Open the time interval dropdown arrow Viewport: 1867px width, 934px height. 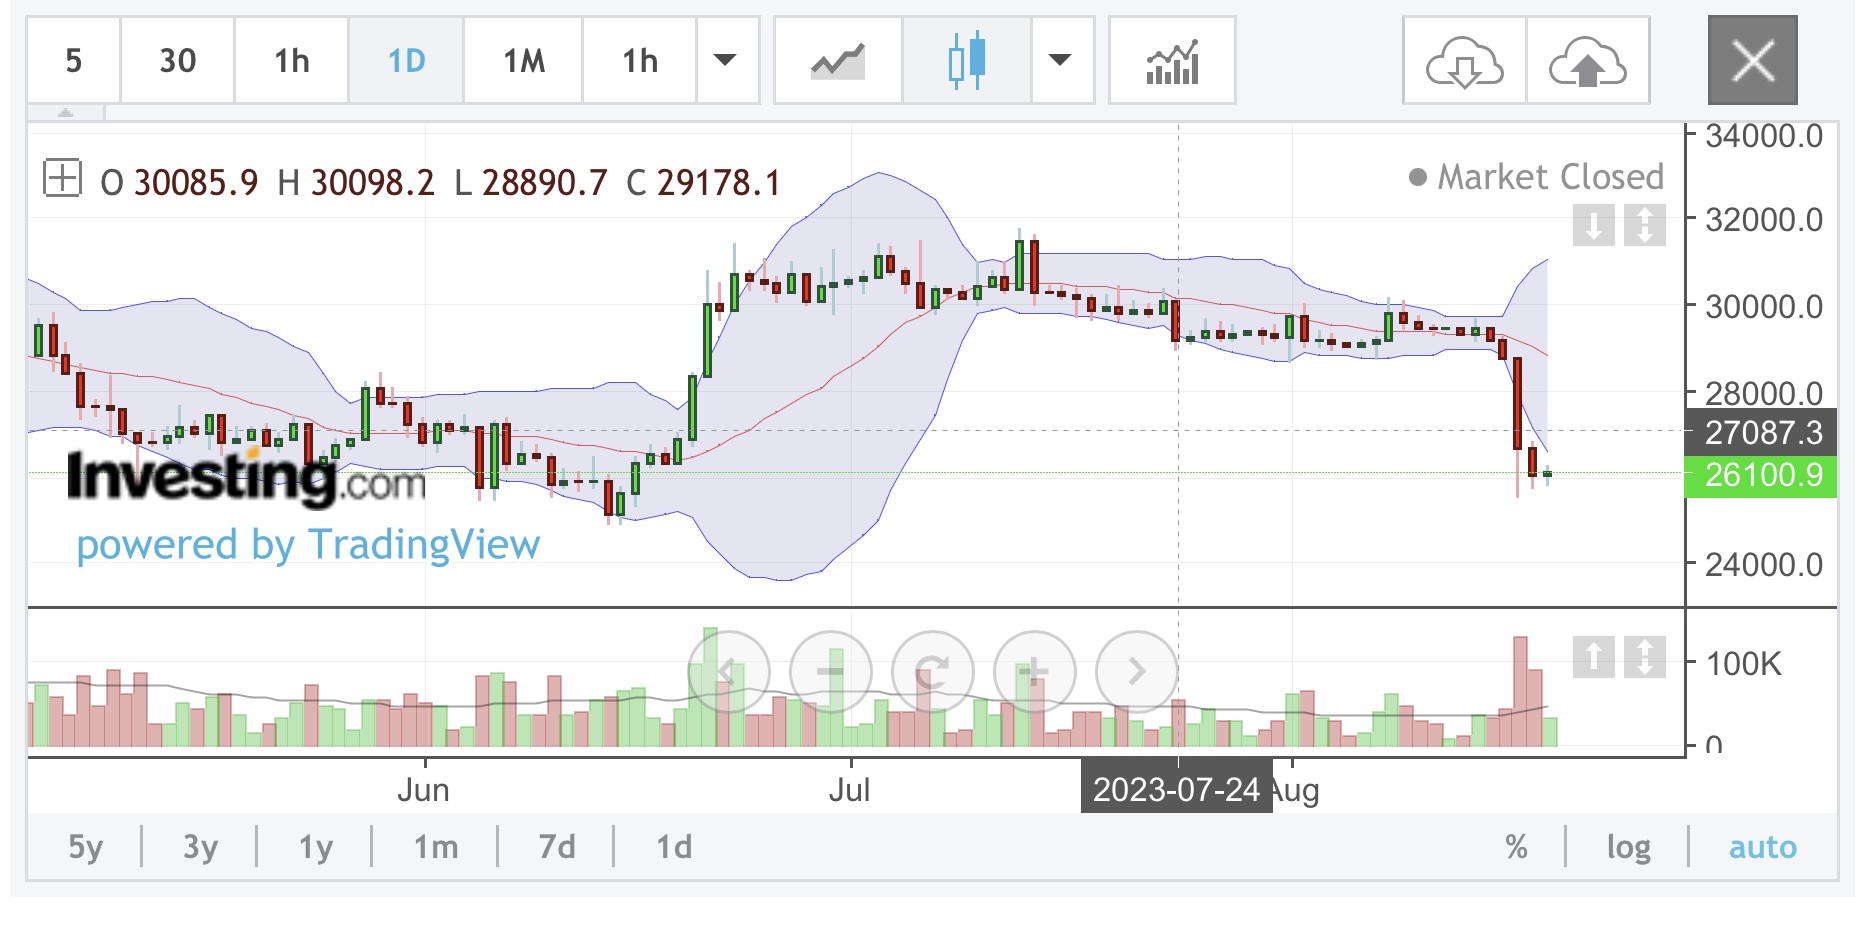[725, 61]
